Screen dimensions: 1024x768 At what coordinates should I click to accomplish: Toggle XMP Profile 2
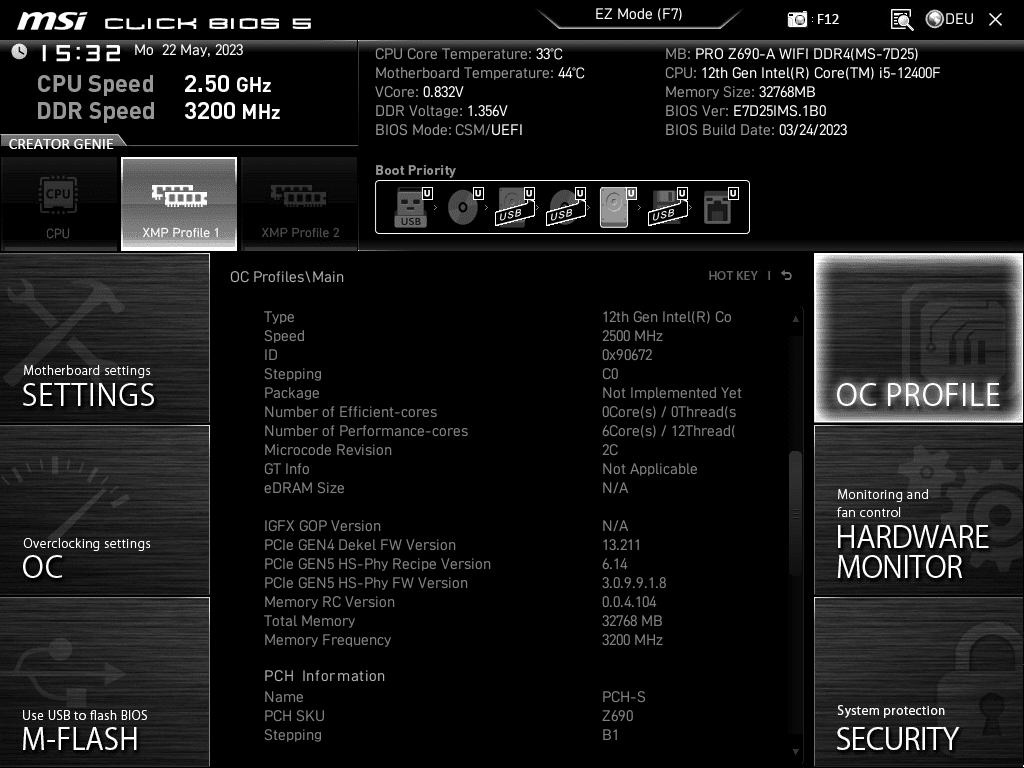click(300, 204)
